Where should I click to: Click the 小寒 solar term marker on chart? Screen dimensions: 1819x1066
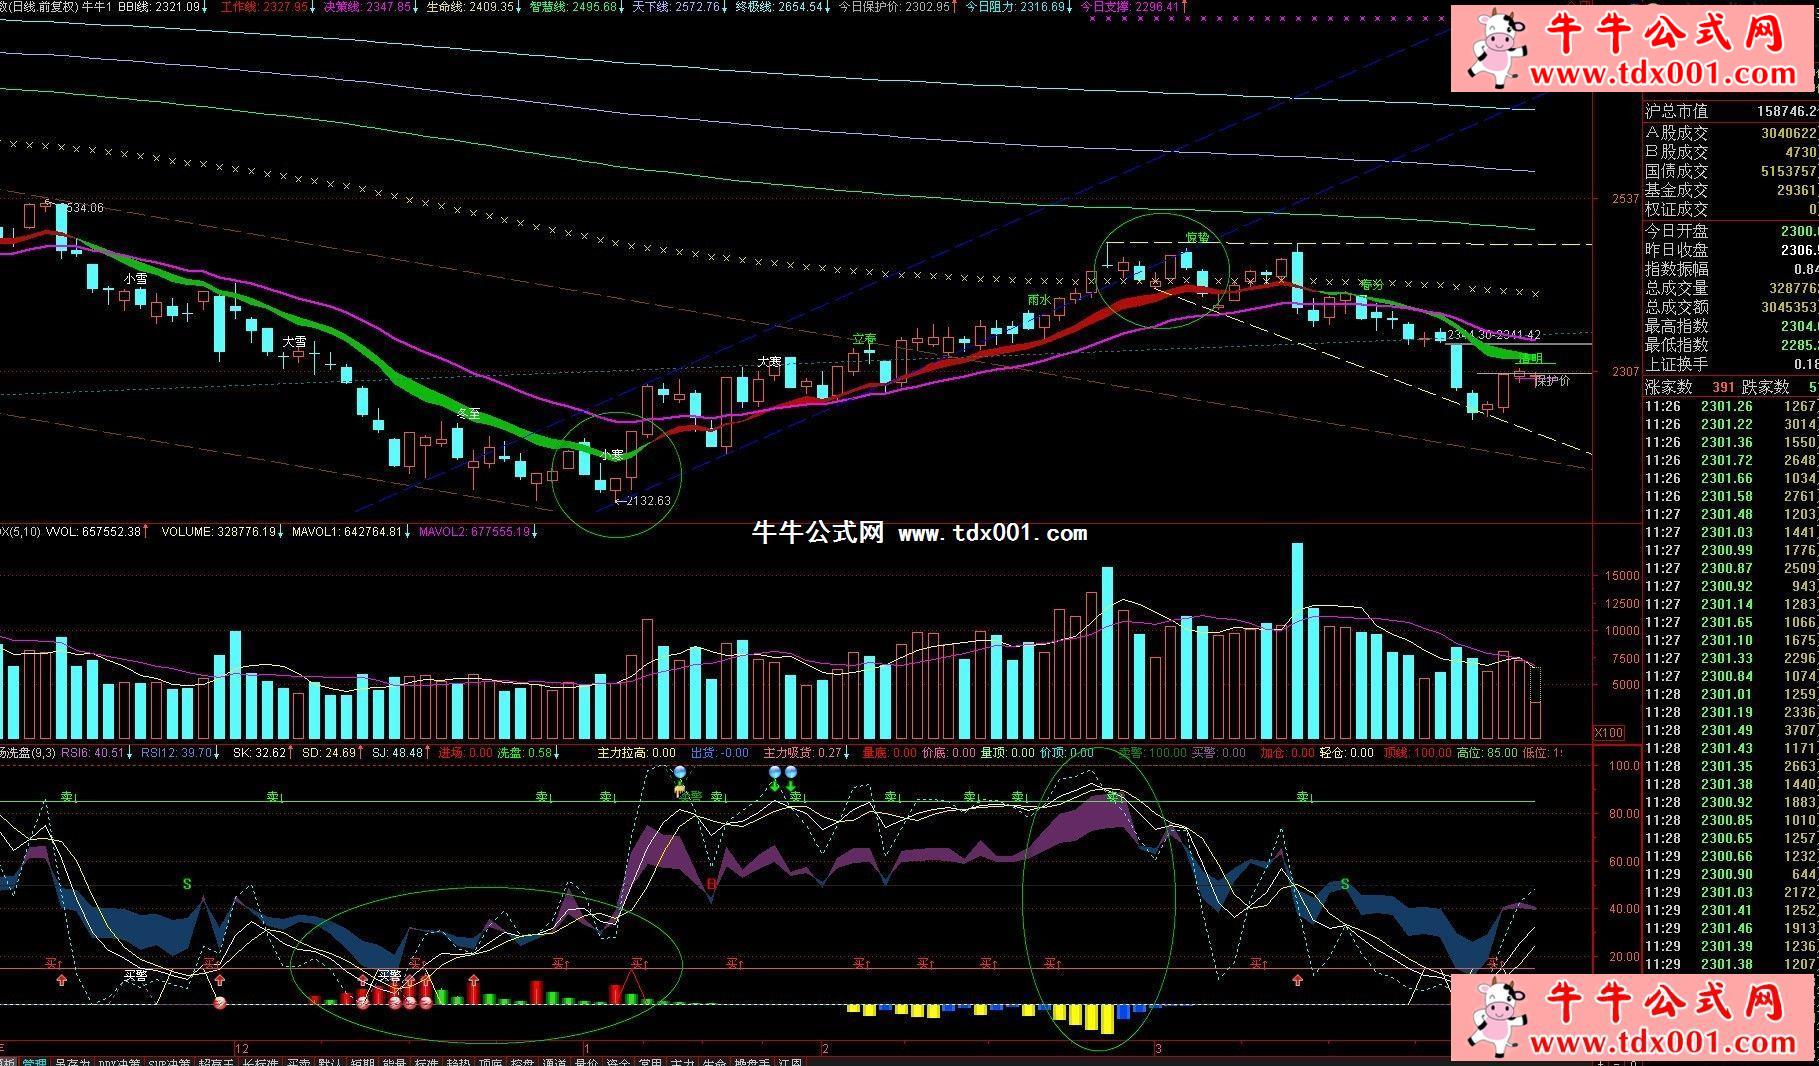click(611, 454)
